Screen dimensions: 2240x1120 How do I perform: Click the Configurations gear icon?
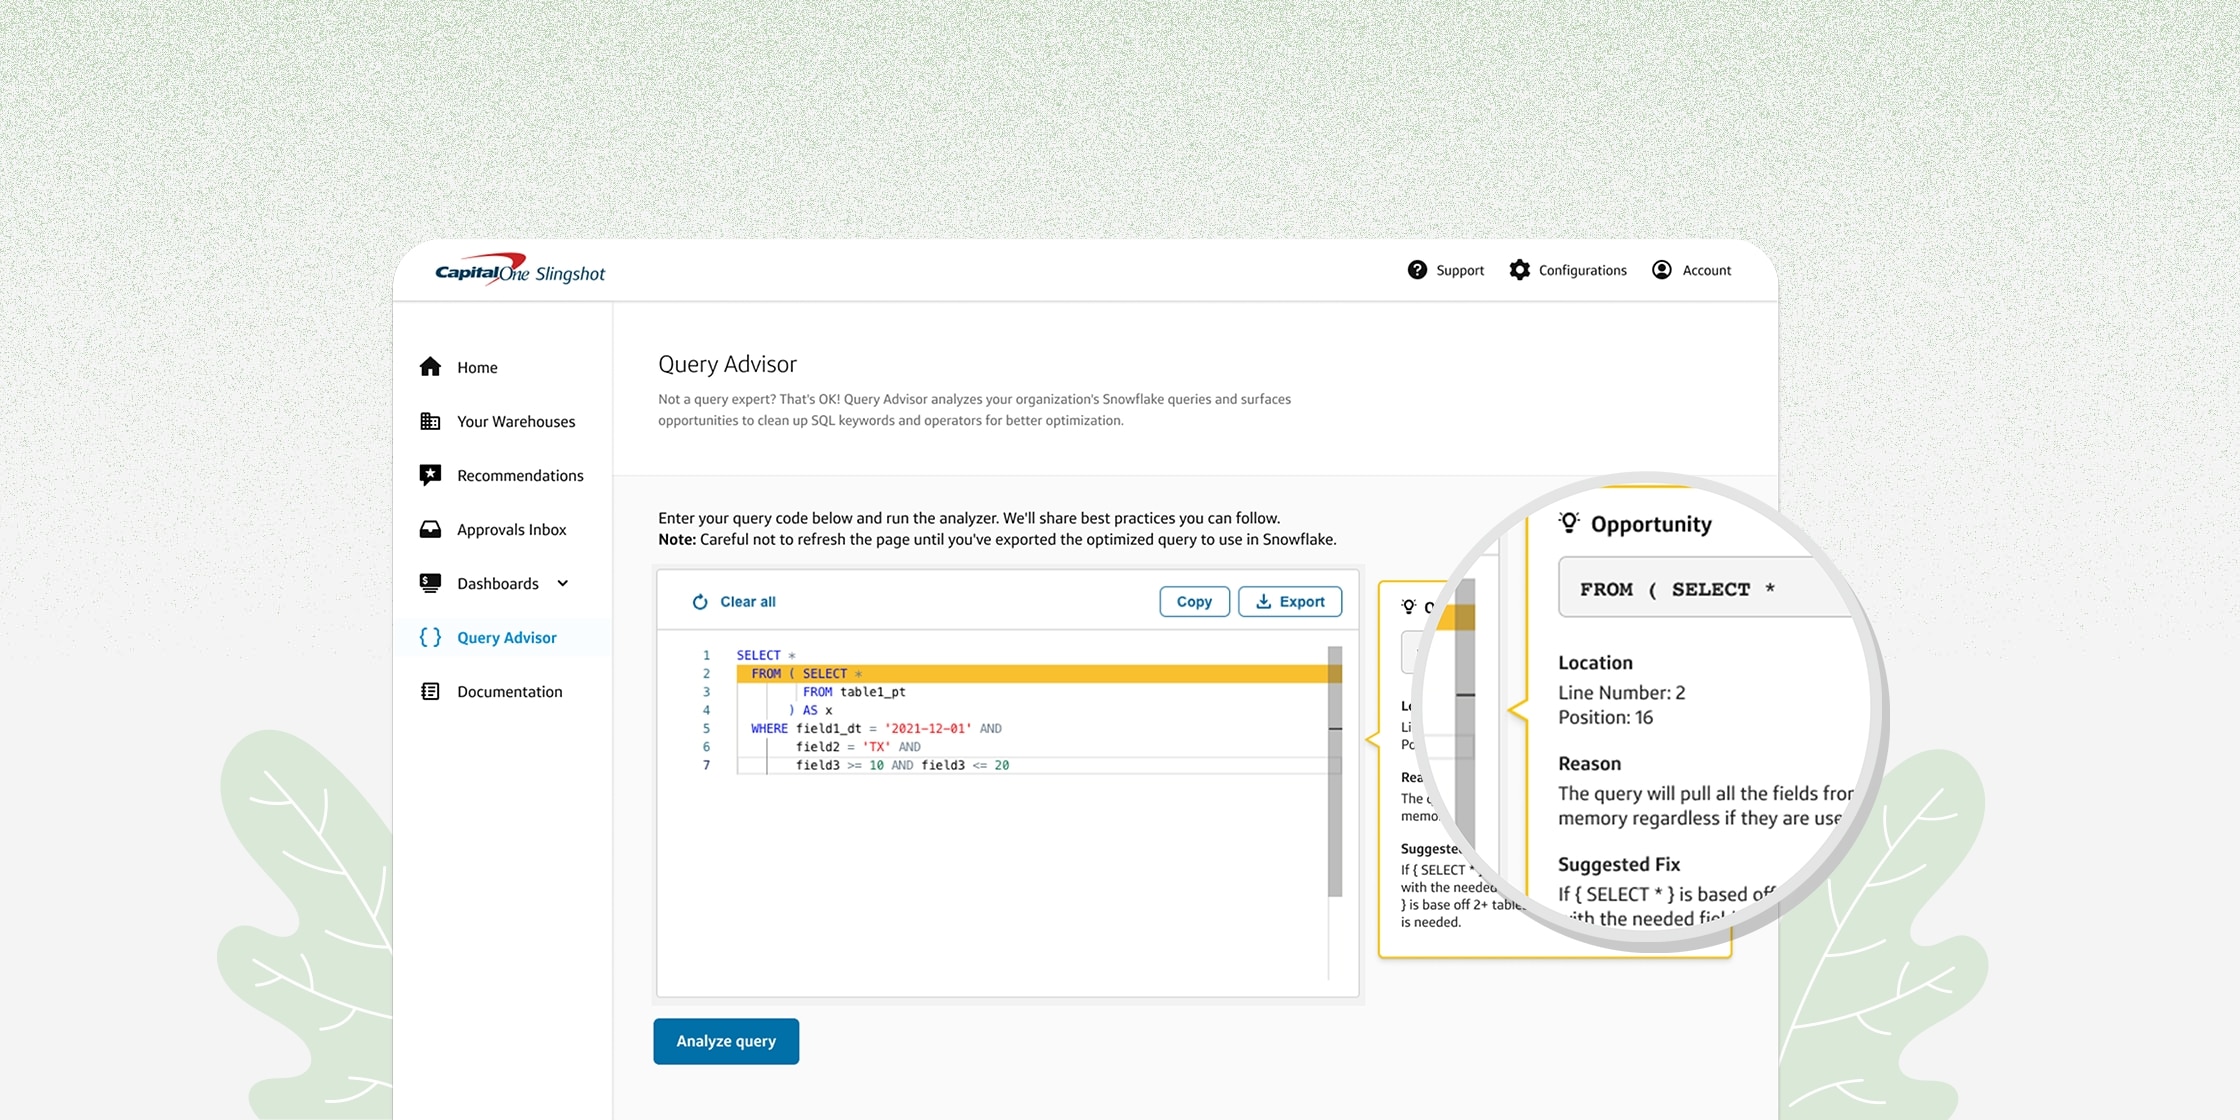[x=1520, y=270]
